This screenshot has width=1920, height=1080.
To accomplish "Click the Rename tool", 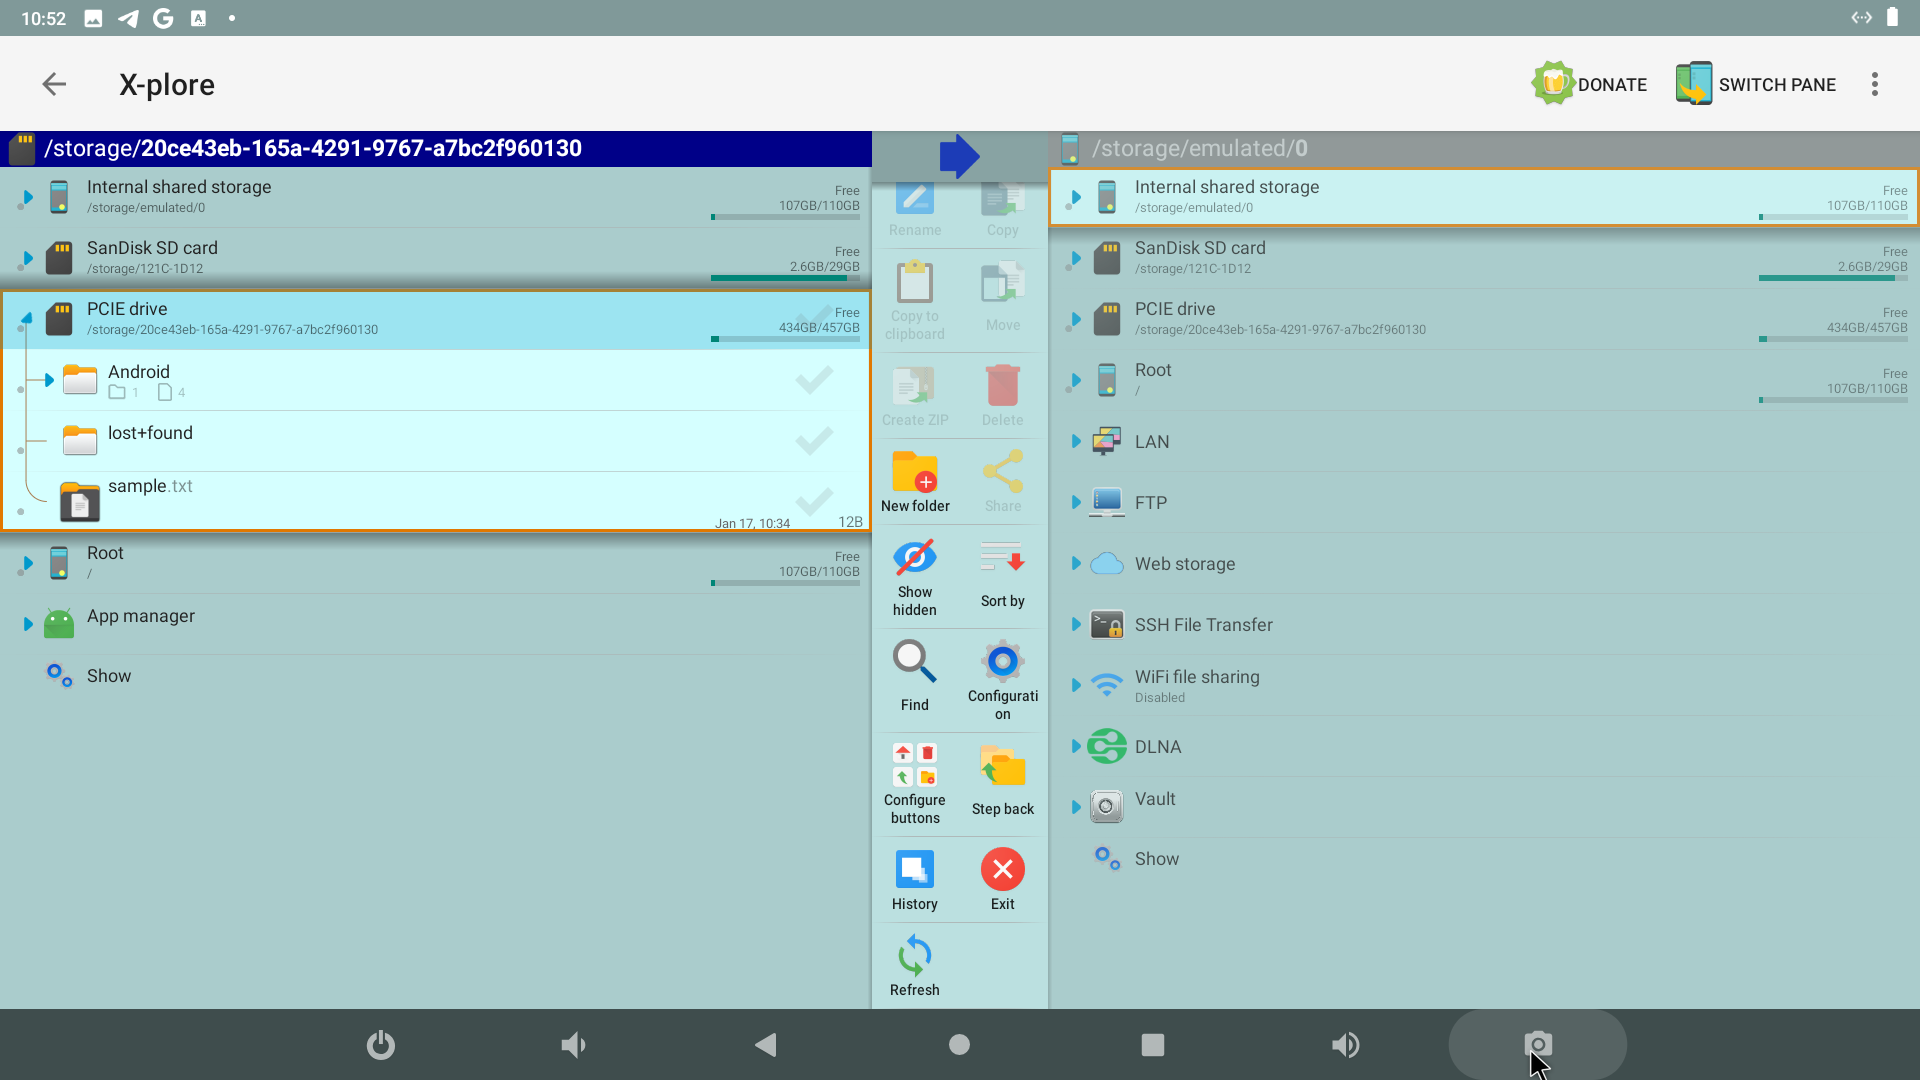I will tap(915, 211).
